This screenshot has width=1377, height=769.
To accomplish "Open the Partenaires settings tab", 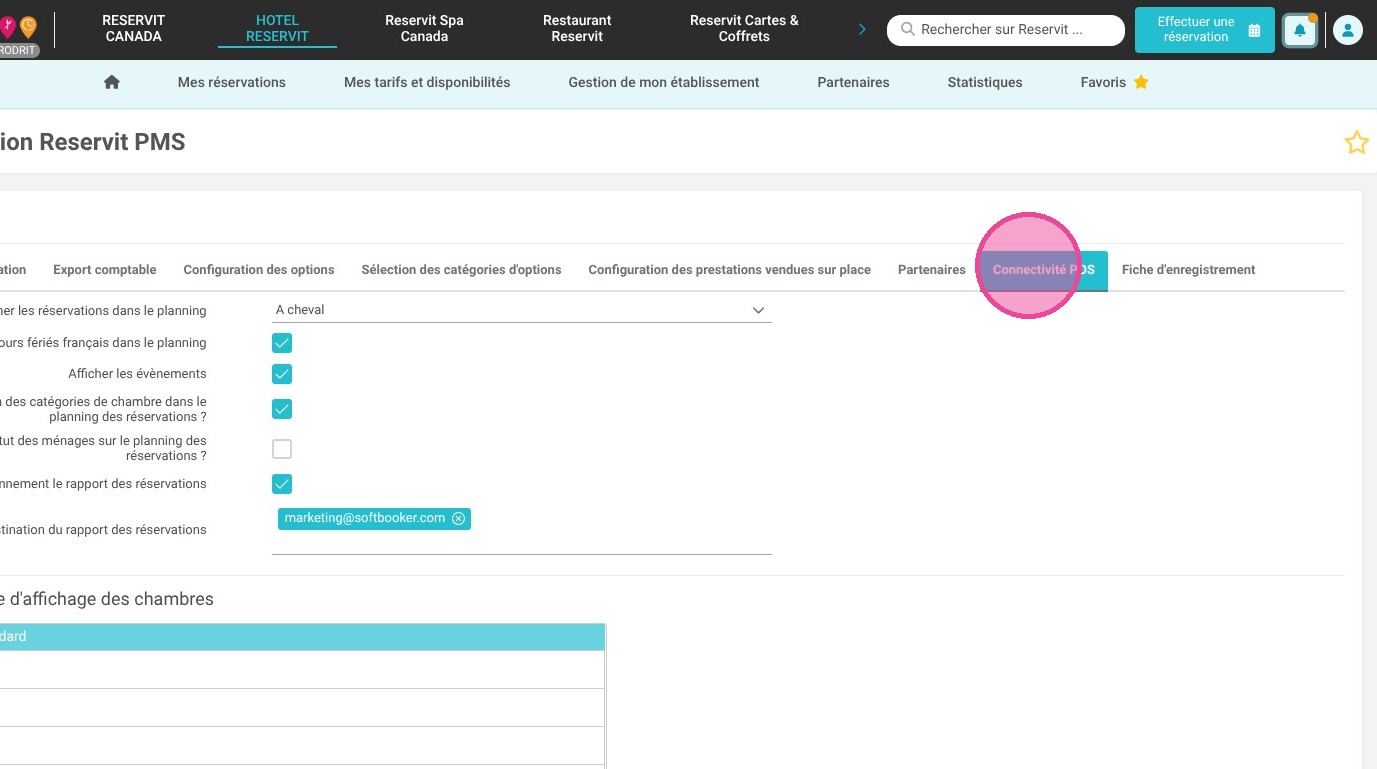I will click(932, 270).
